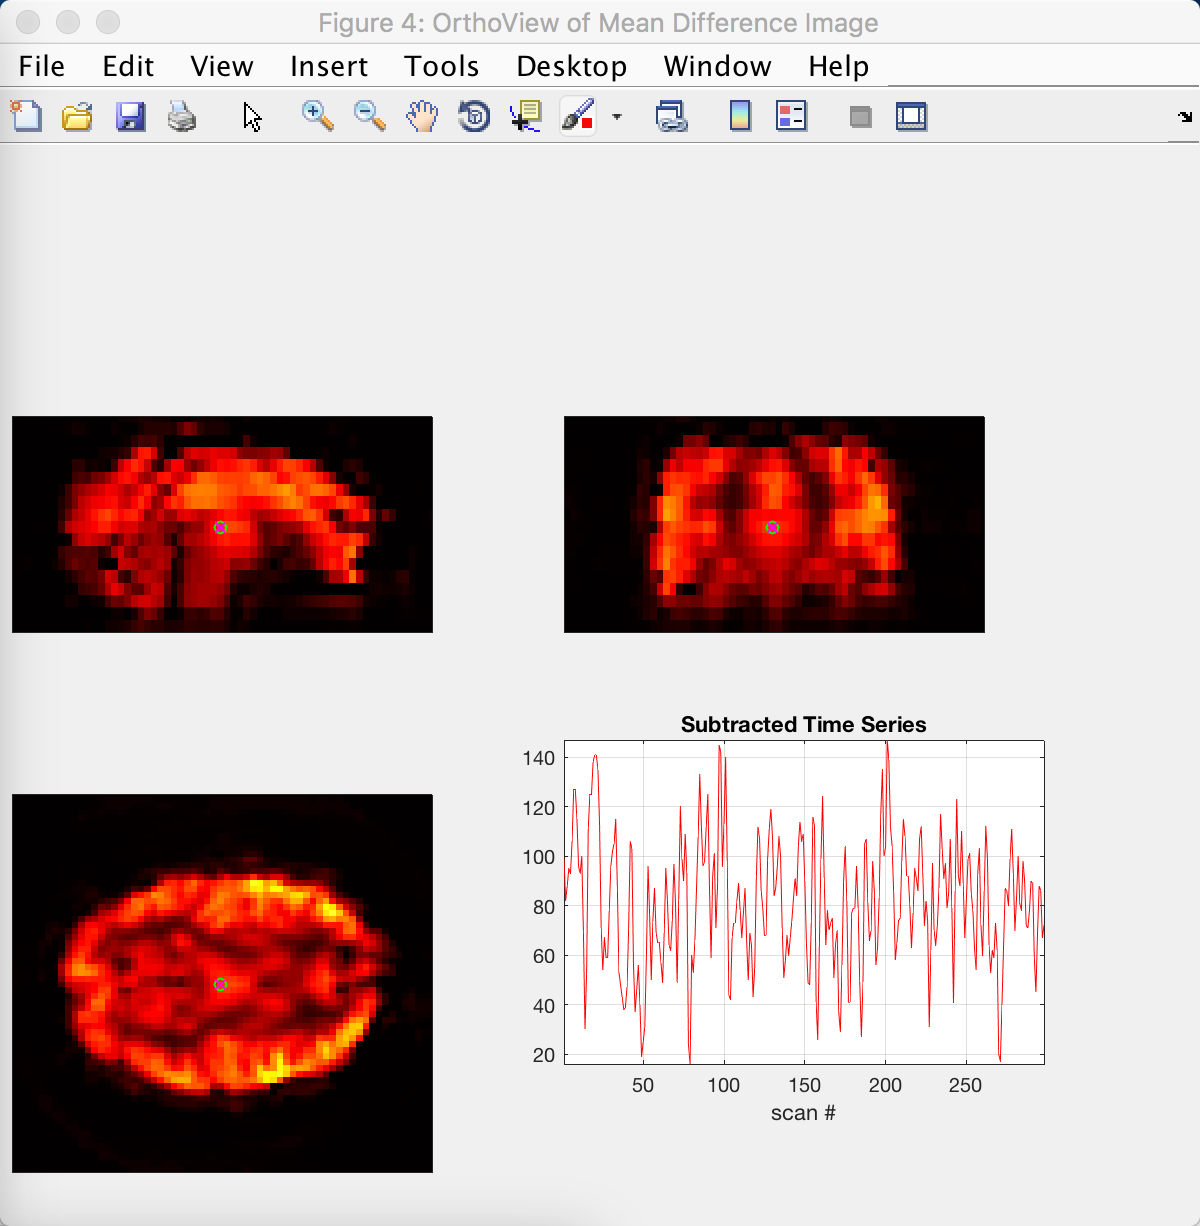This screenshot has width=1200, height=1226.
Task: Minimize the figure window
Action: coord(68,22)
